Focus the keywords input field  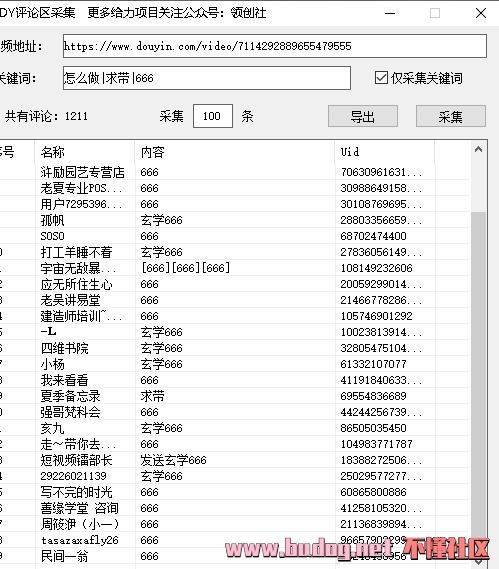click(x=207, y=78)
